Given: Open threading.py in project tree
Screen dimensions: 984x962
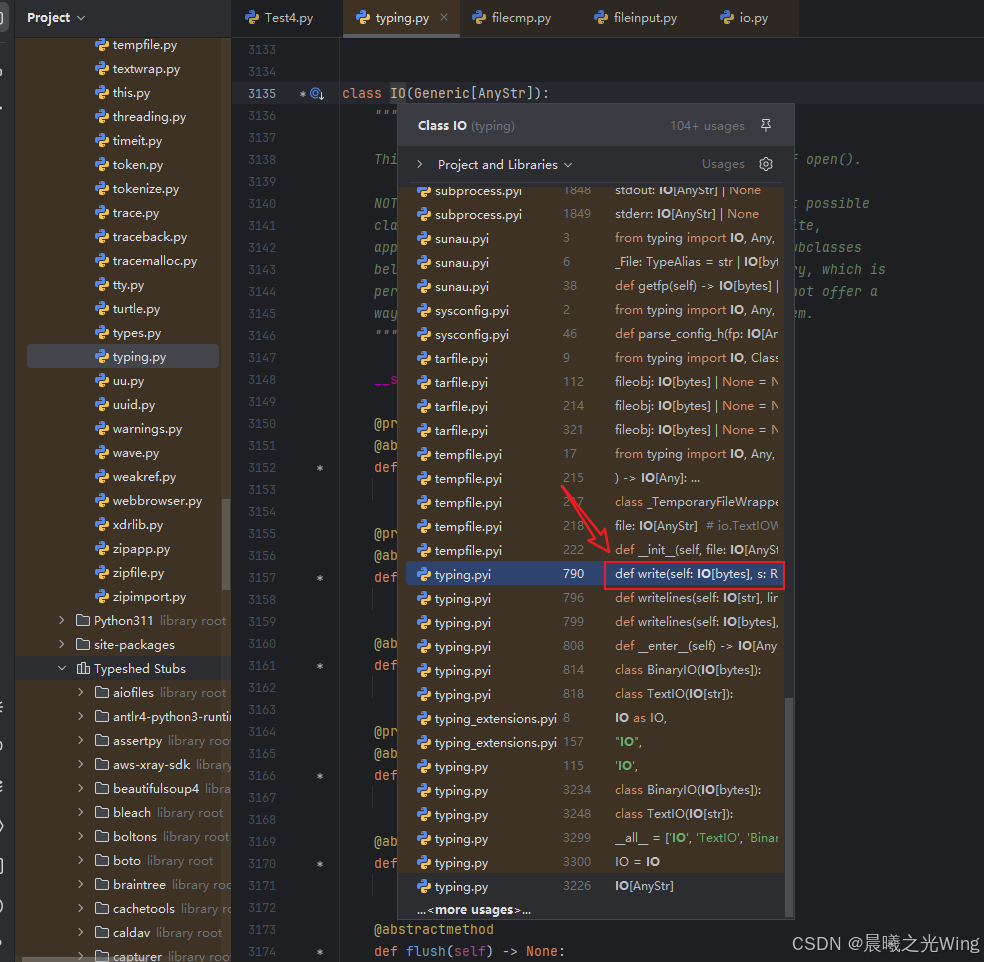Looking at the screenshot, I should [141, 117].
